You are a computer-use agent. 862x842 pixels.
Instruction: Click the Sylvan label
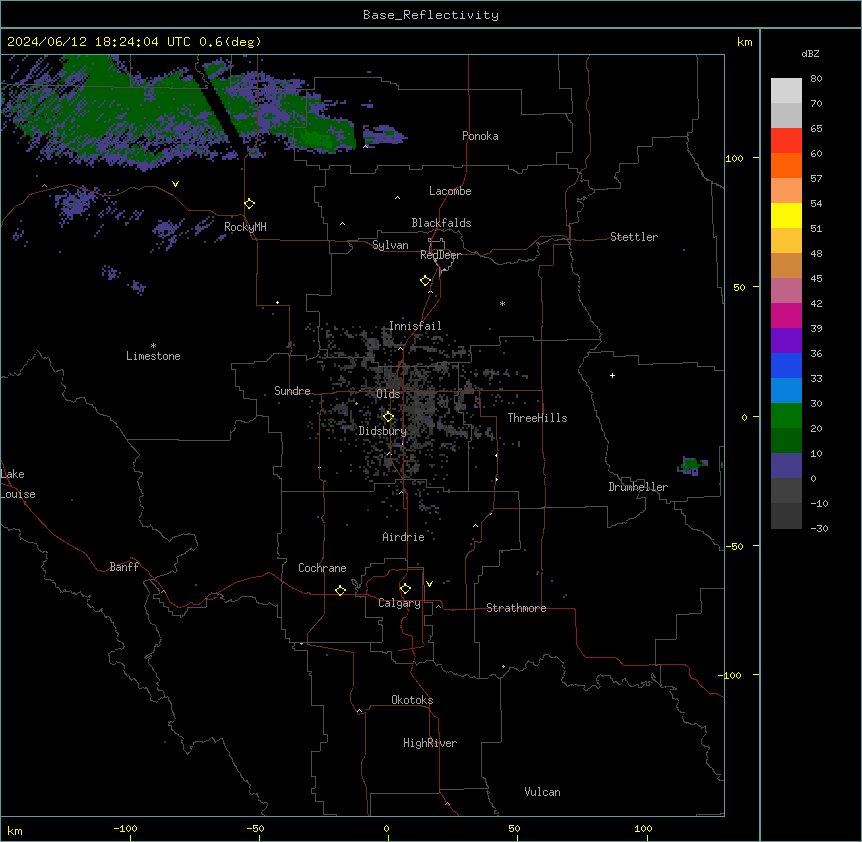[390, 245]
